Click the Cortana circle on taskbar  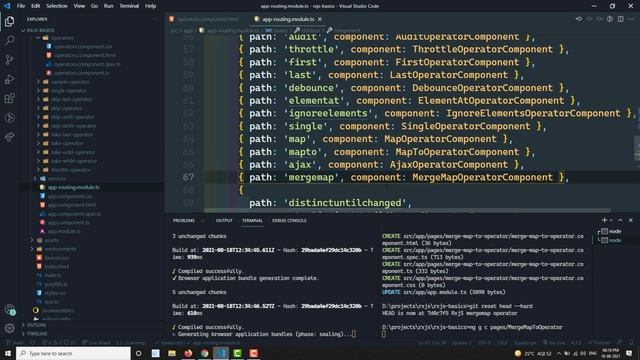click(138, 353)
